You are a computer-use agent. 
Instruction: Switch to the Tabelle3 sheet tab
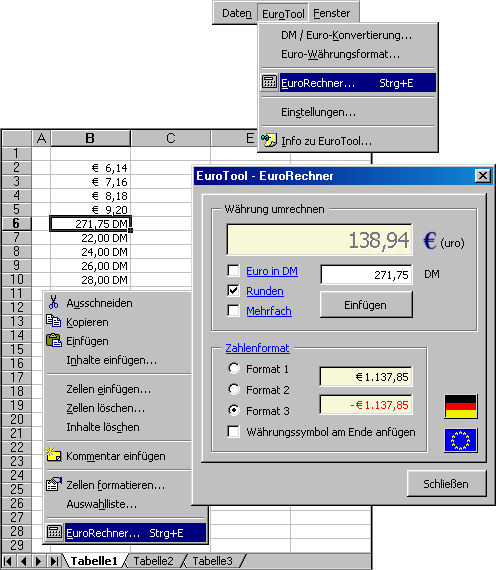click(212, 561)
